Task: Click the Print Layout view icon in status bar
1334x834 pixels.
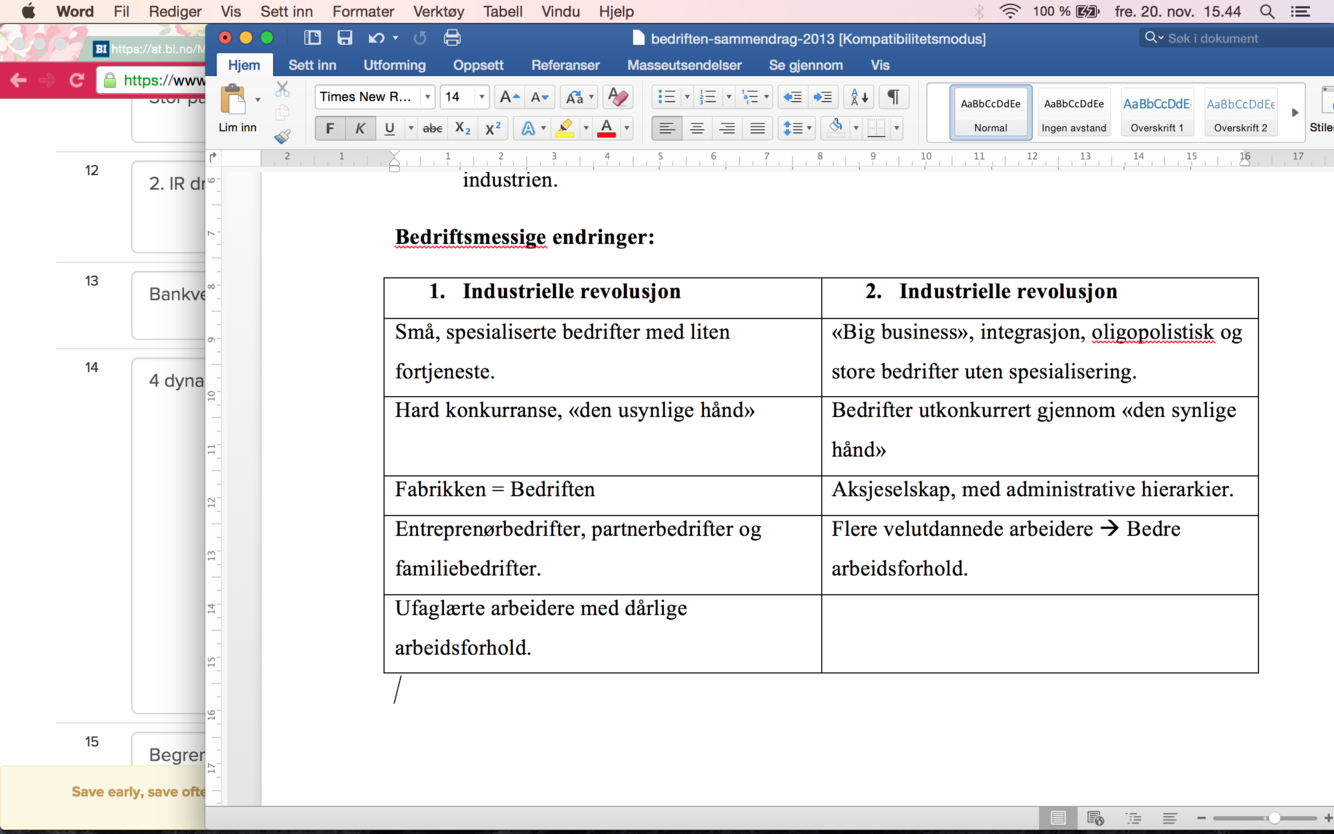Action: click(x=1058, y=818)
